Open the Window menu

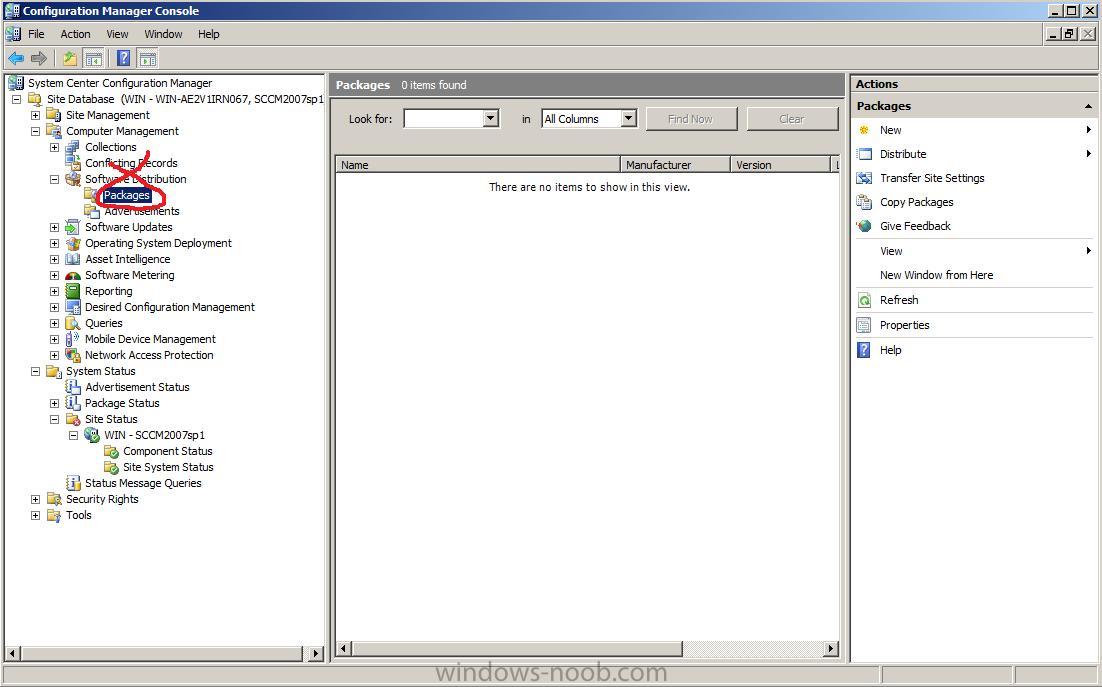[163, 34]
